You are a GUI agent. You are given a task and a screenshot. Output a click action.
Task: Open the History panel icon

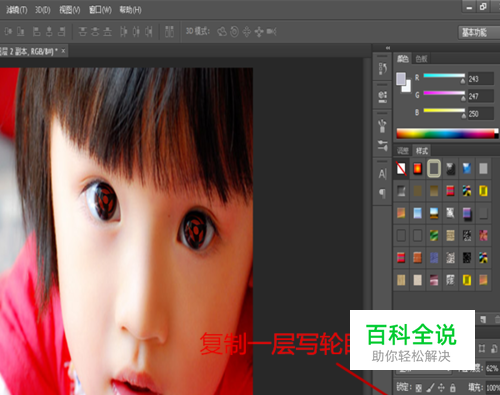(x=383, y=69)
